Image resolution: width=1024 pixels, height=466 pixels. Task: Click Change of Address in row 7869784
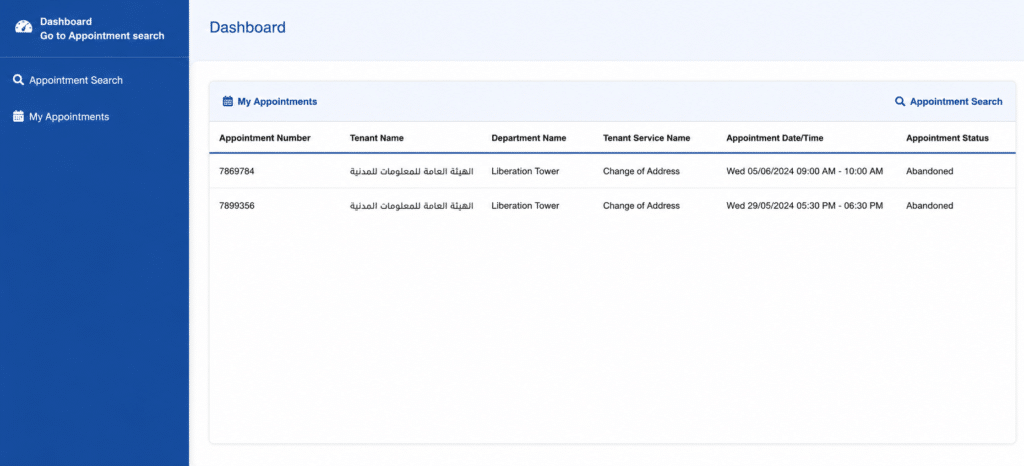click(x=641, y=171)
